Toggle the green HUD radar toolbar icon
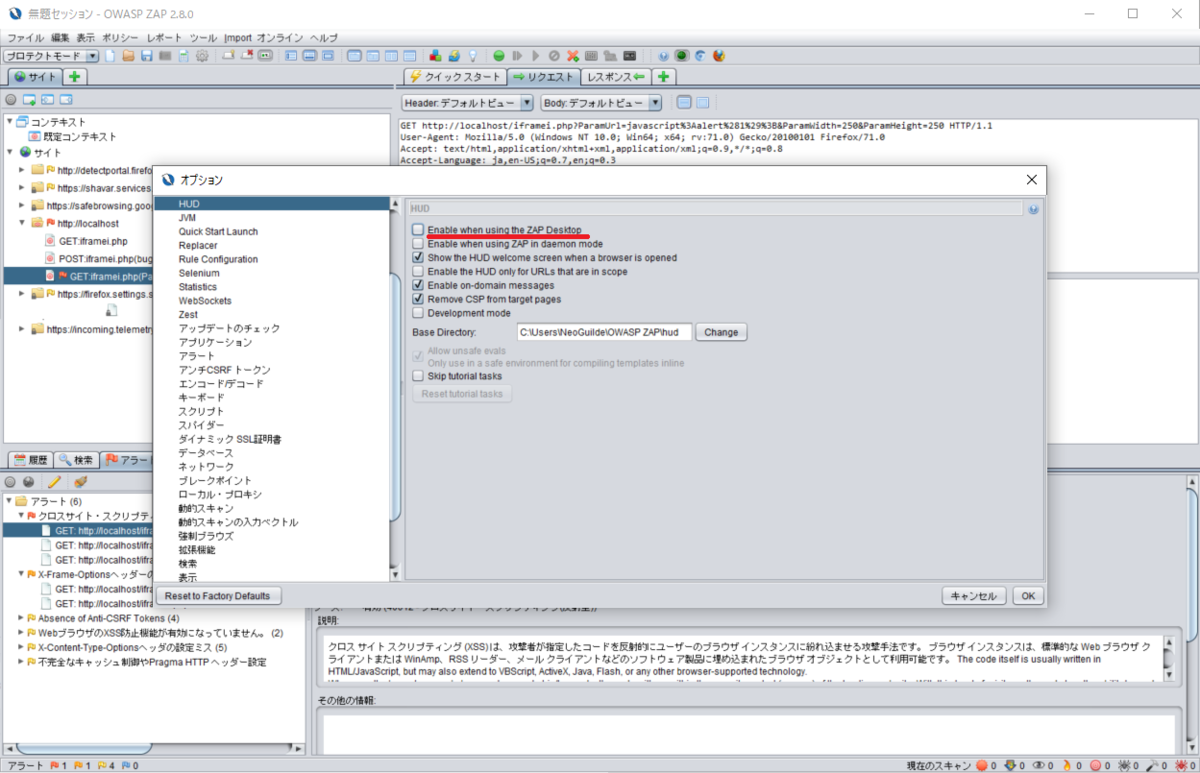Image resolution: width=1200 pixels, height=773 pixels. 682,56
